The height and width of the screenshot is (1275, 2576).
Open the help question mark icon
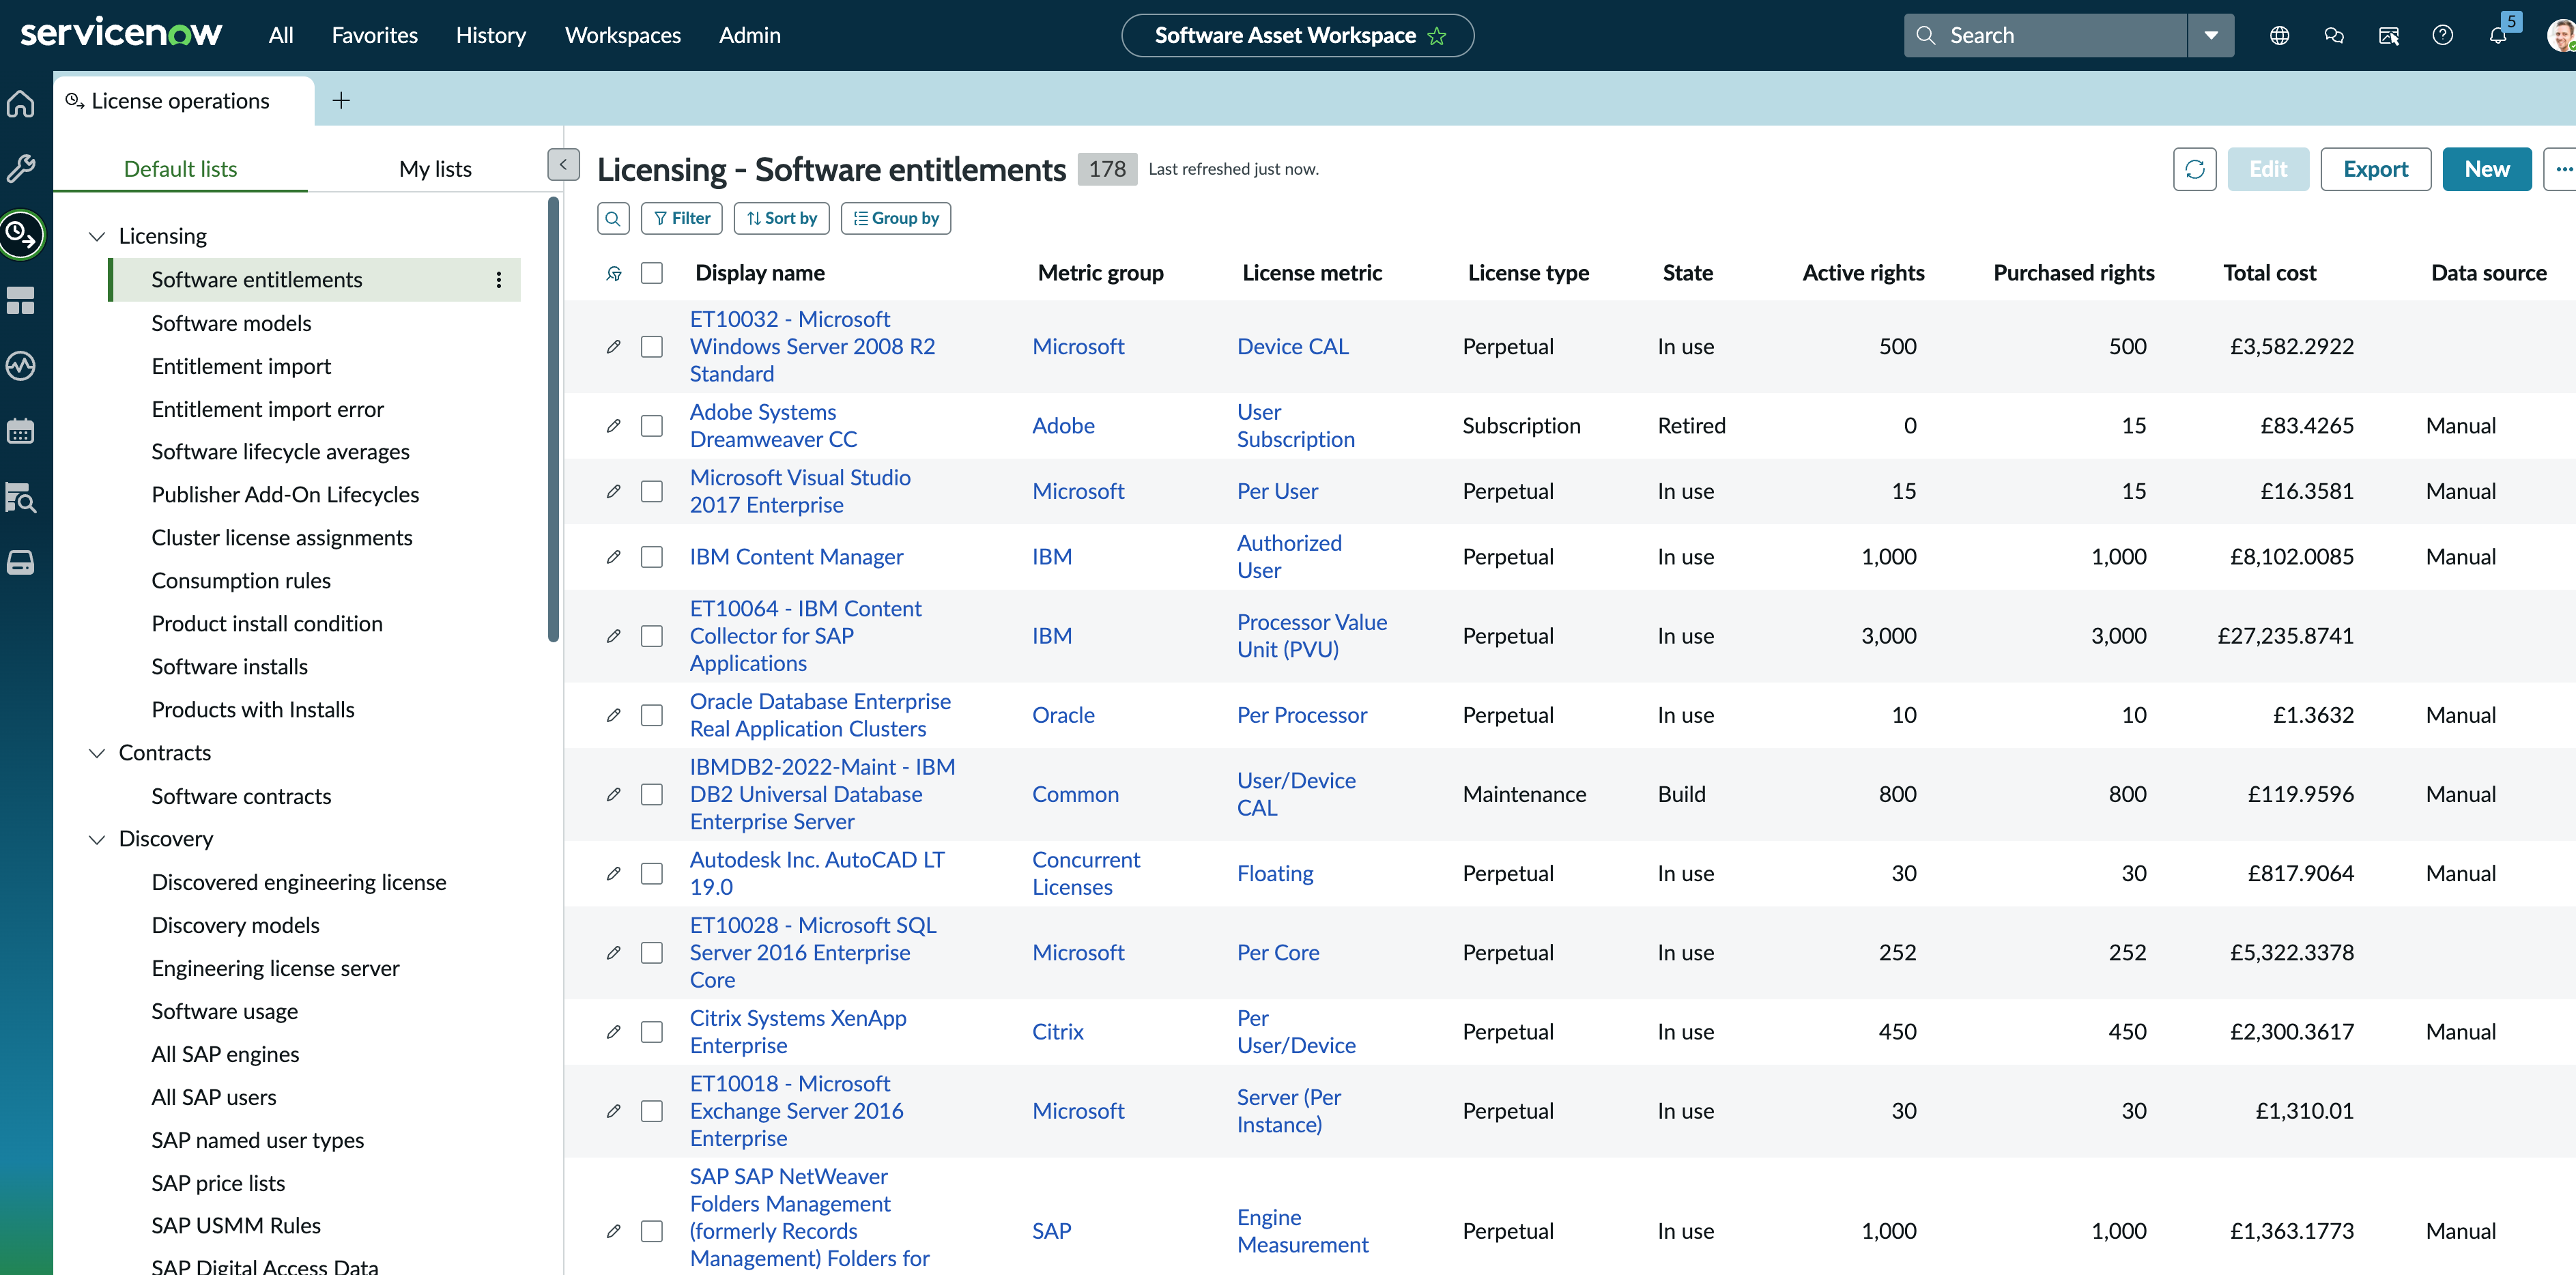pyautogui.click(x=2442, y=36)
